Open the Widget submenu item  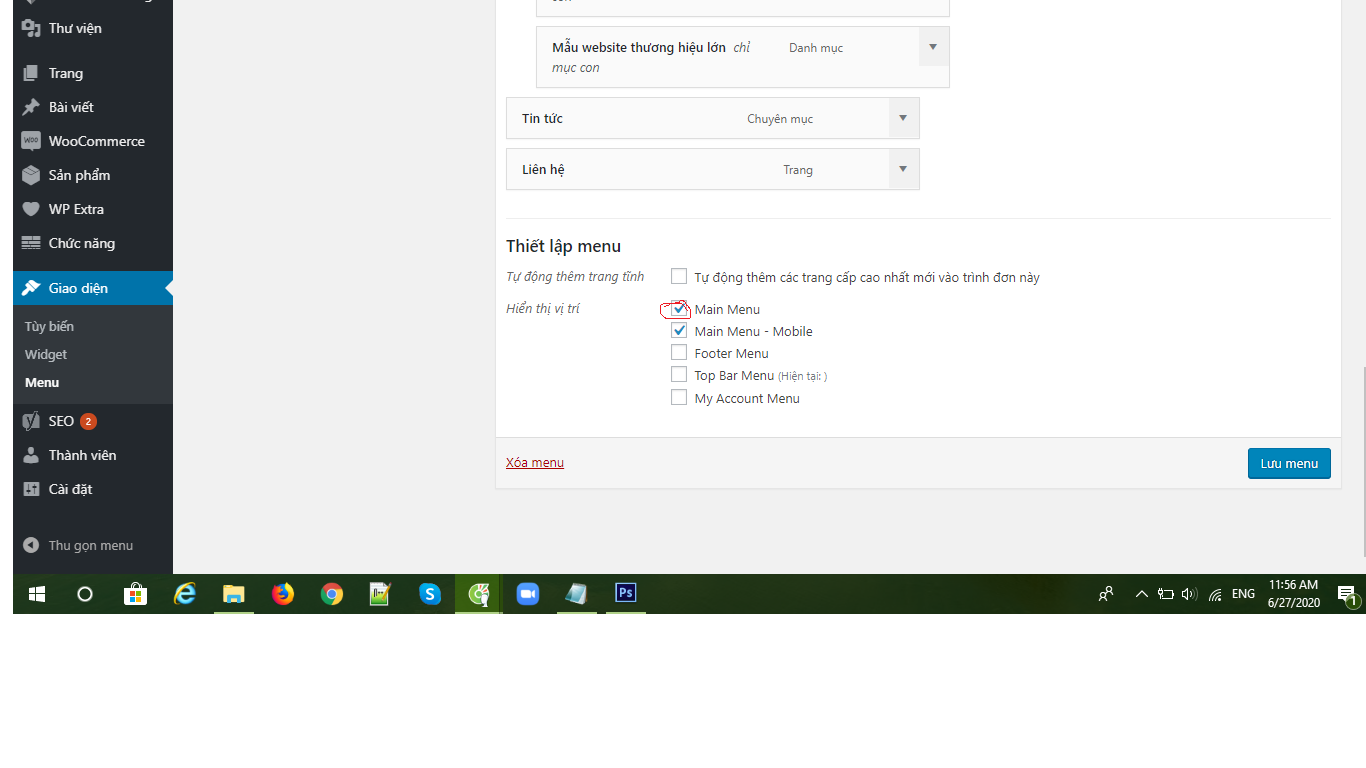tap(46, 354)
